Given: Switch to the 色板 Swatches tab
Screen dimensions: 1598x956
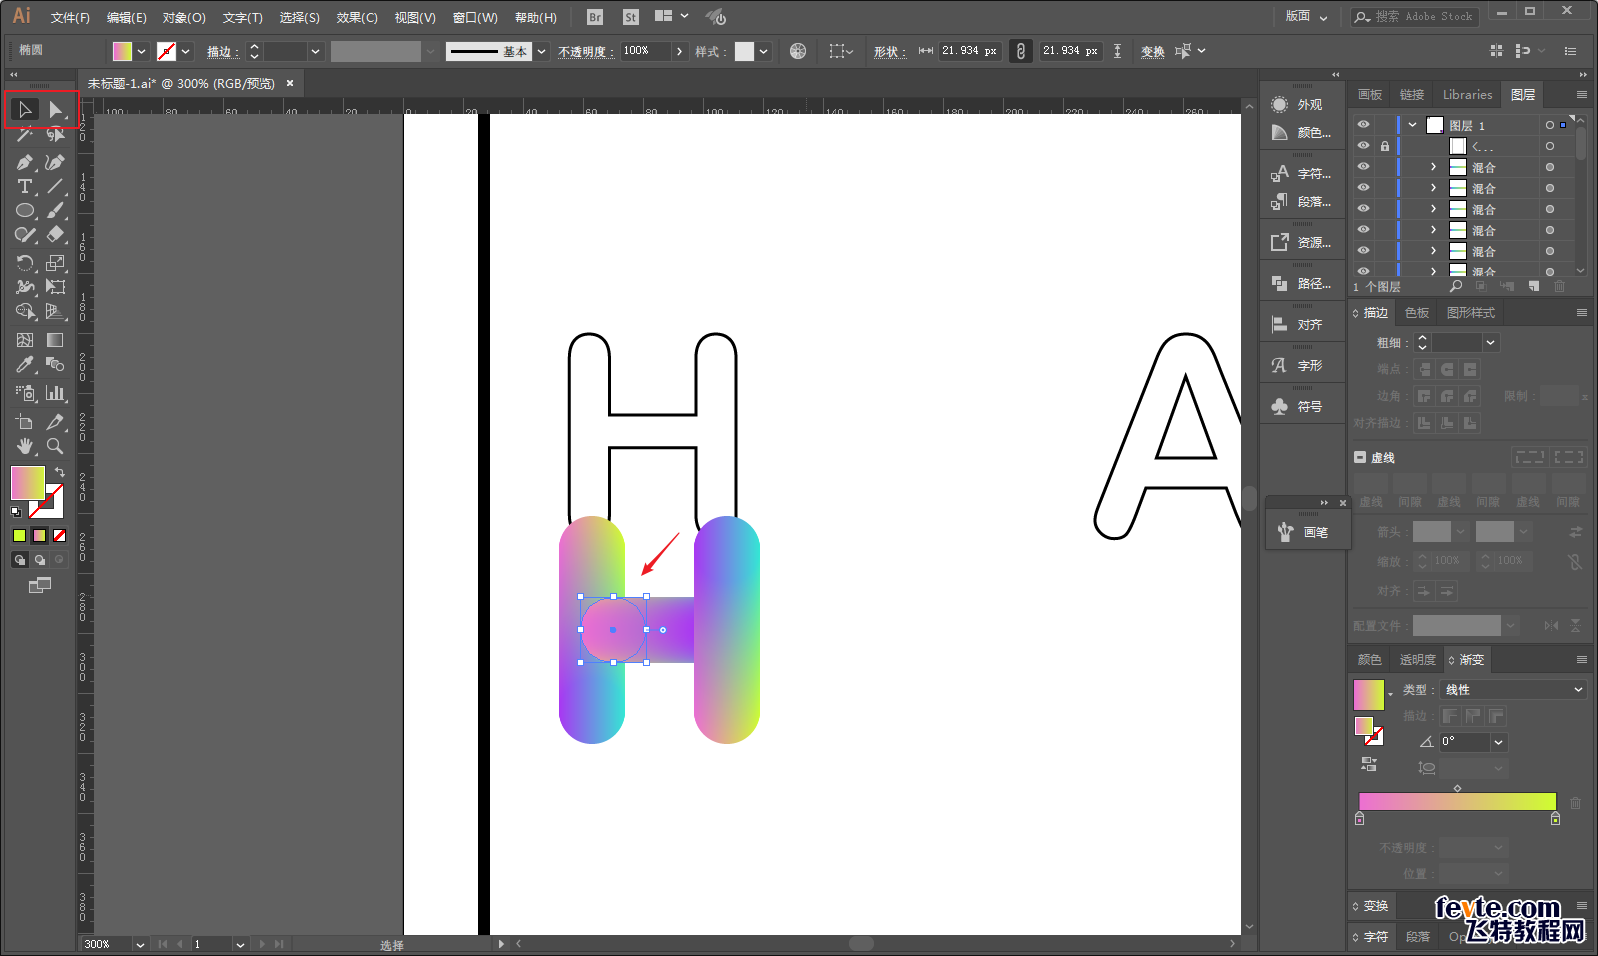Looking at the screenshot, I should pos(1417,313).
